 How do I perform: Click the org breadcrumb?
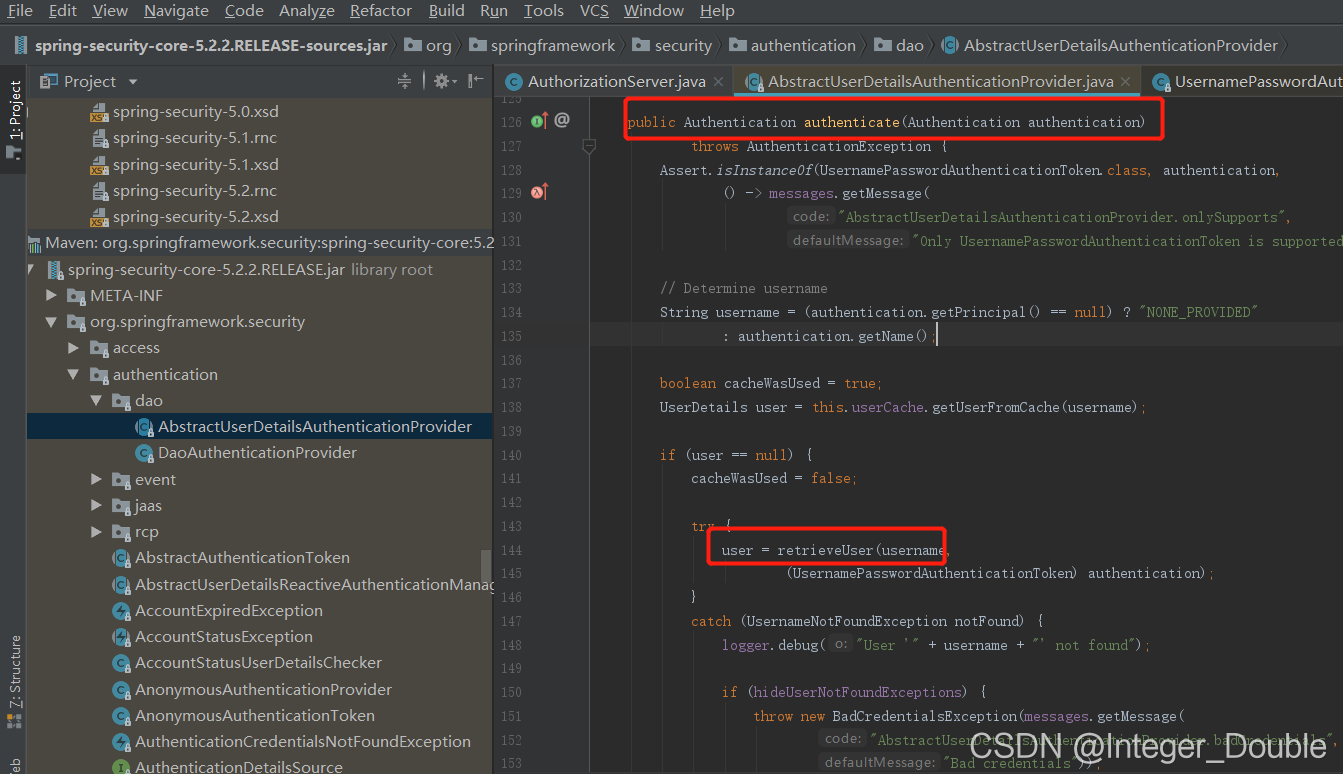point(428,46)
